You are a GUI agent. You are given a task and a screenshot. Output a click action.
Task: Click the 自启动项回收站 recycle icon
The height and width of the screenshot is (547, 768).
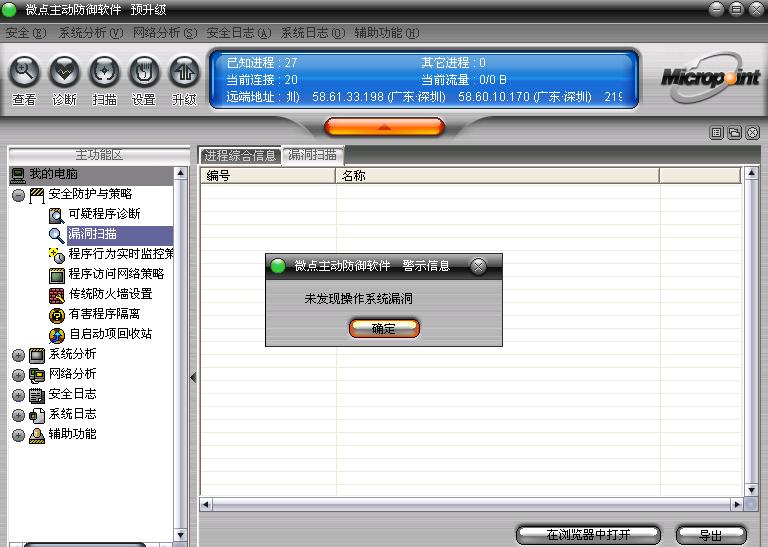56,335
